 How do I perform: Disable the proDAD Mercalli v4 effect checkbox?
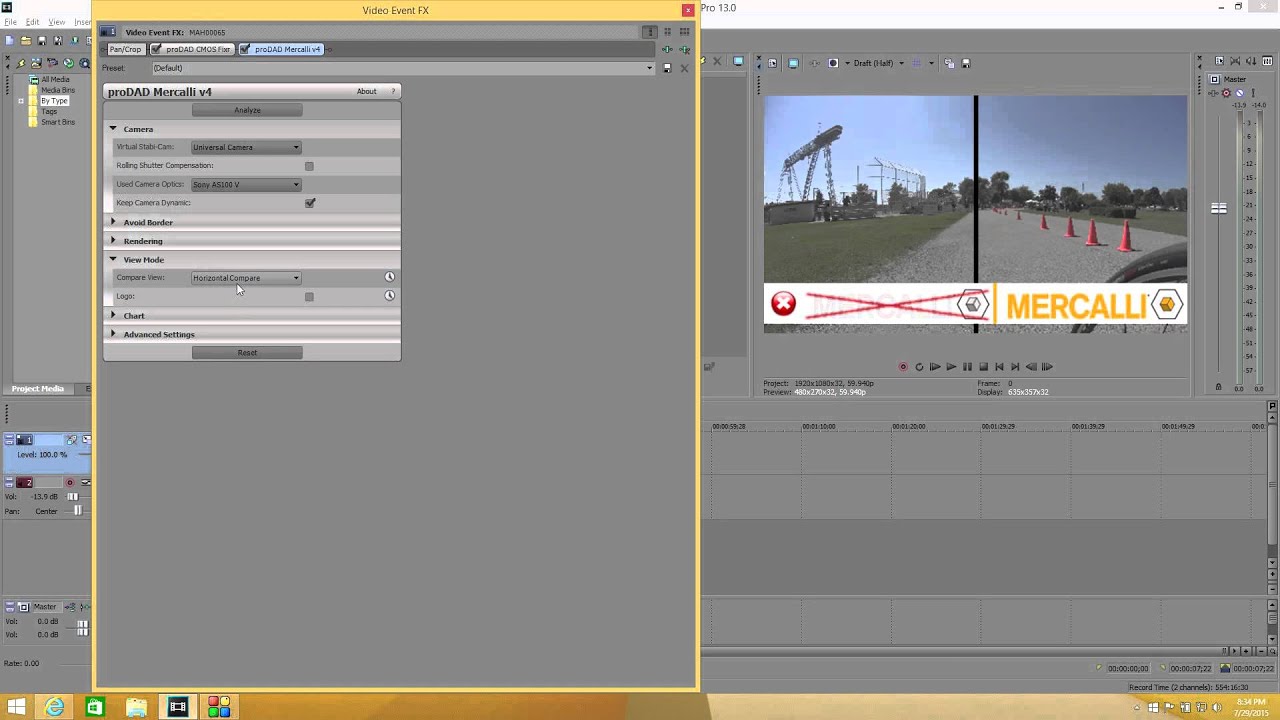point(246,49)
